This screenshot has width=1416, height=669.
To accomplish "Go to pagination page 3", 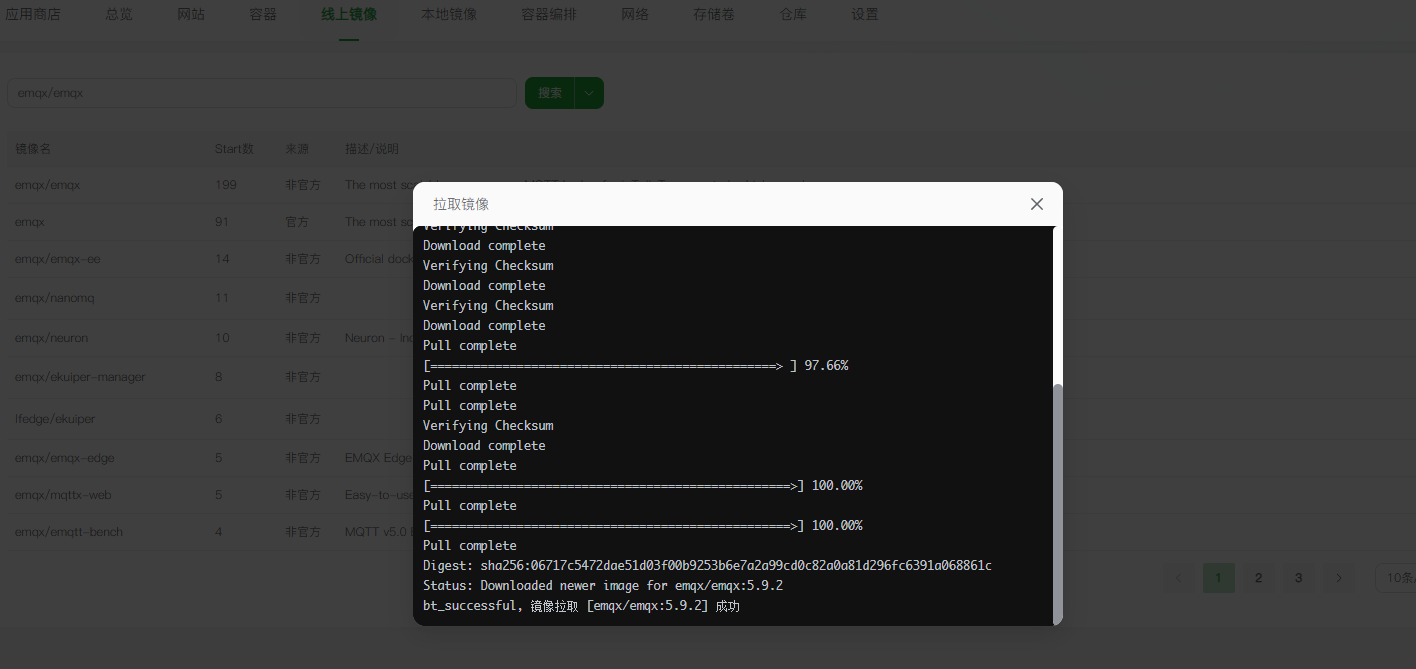I will pos(1299,578).
